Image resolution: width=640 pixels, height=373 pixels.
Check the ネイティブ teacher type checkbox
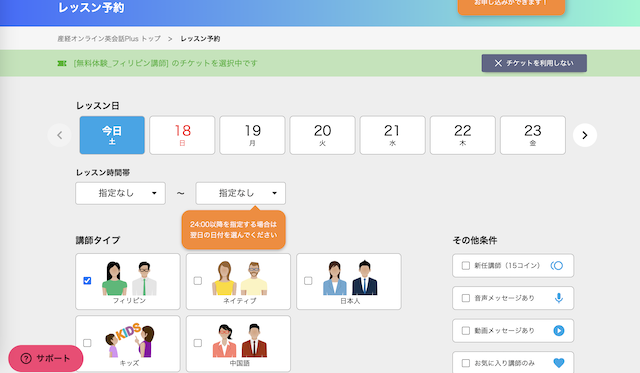(x=198, y=281)
